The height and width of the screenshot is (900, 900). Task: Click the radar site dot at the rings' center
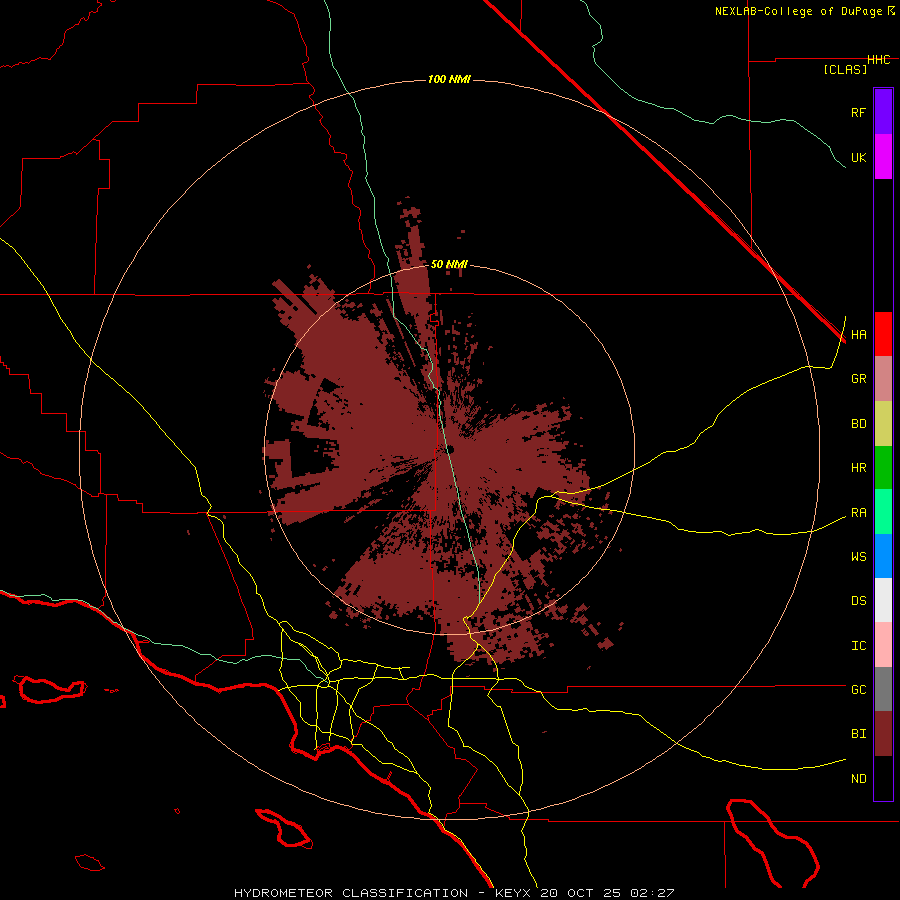click(449, 449)
